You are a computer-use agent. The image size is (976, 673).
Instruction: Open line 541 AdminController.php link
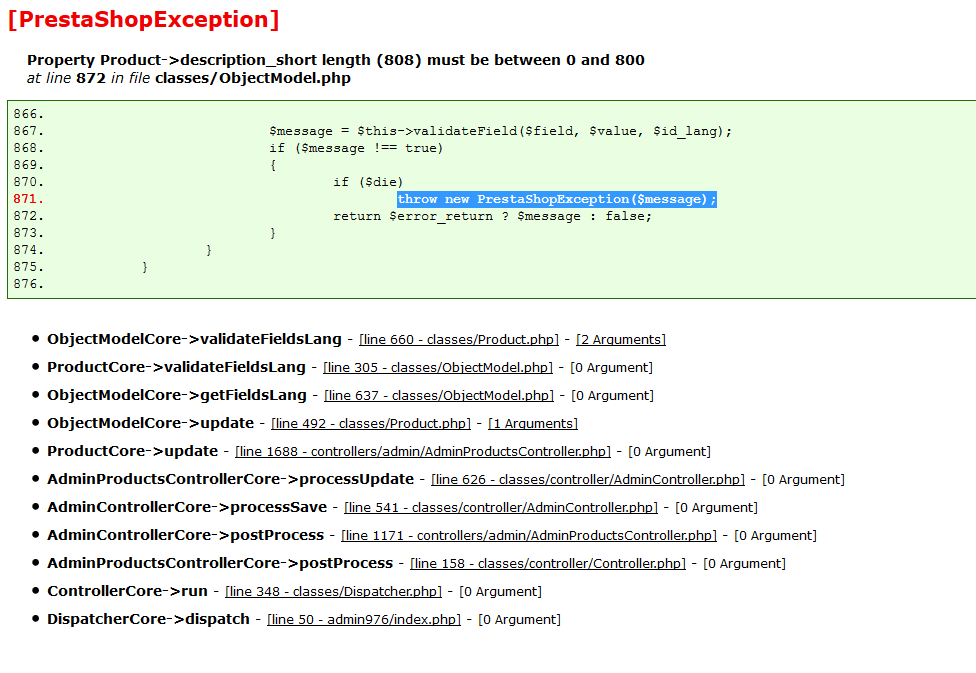coord(501,508)
